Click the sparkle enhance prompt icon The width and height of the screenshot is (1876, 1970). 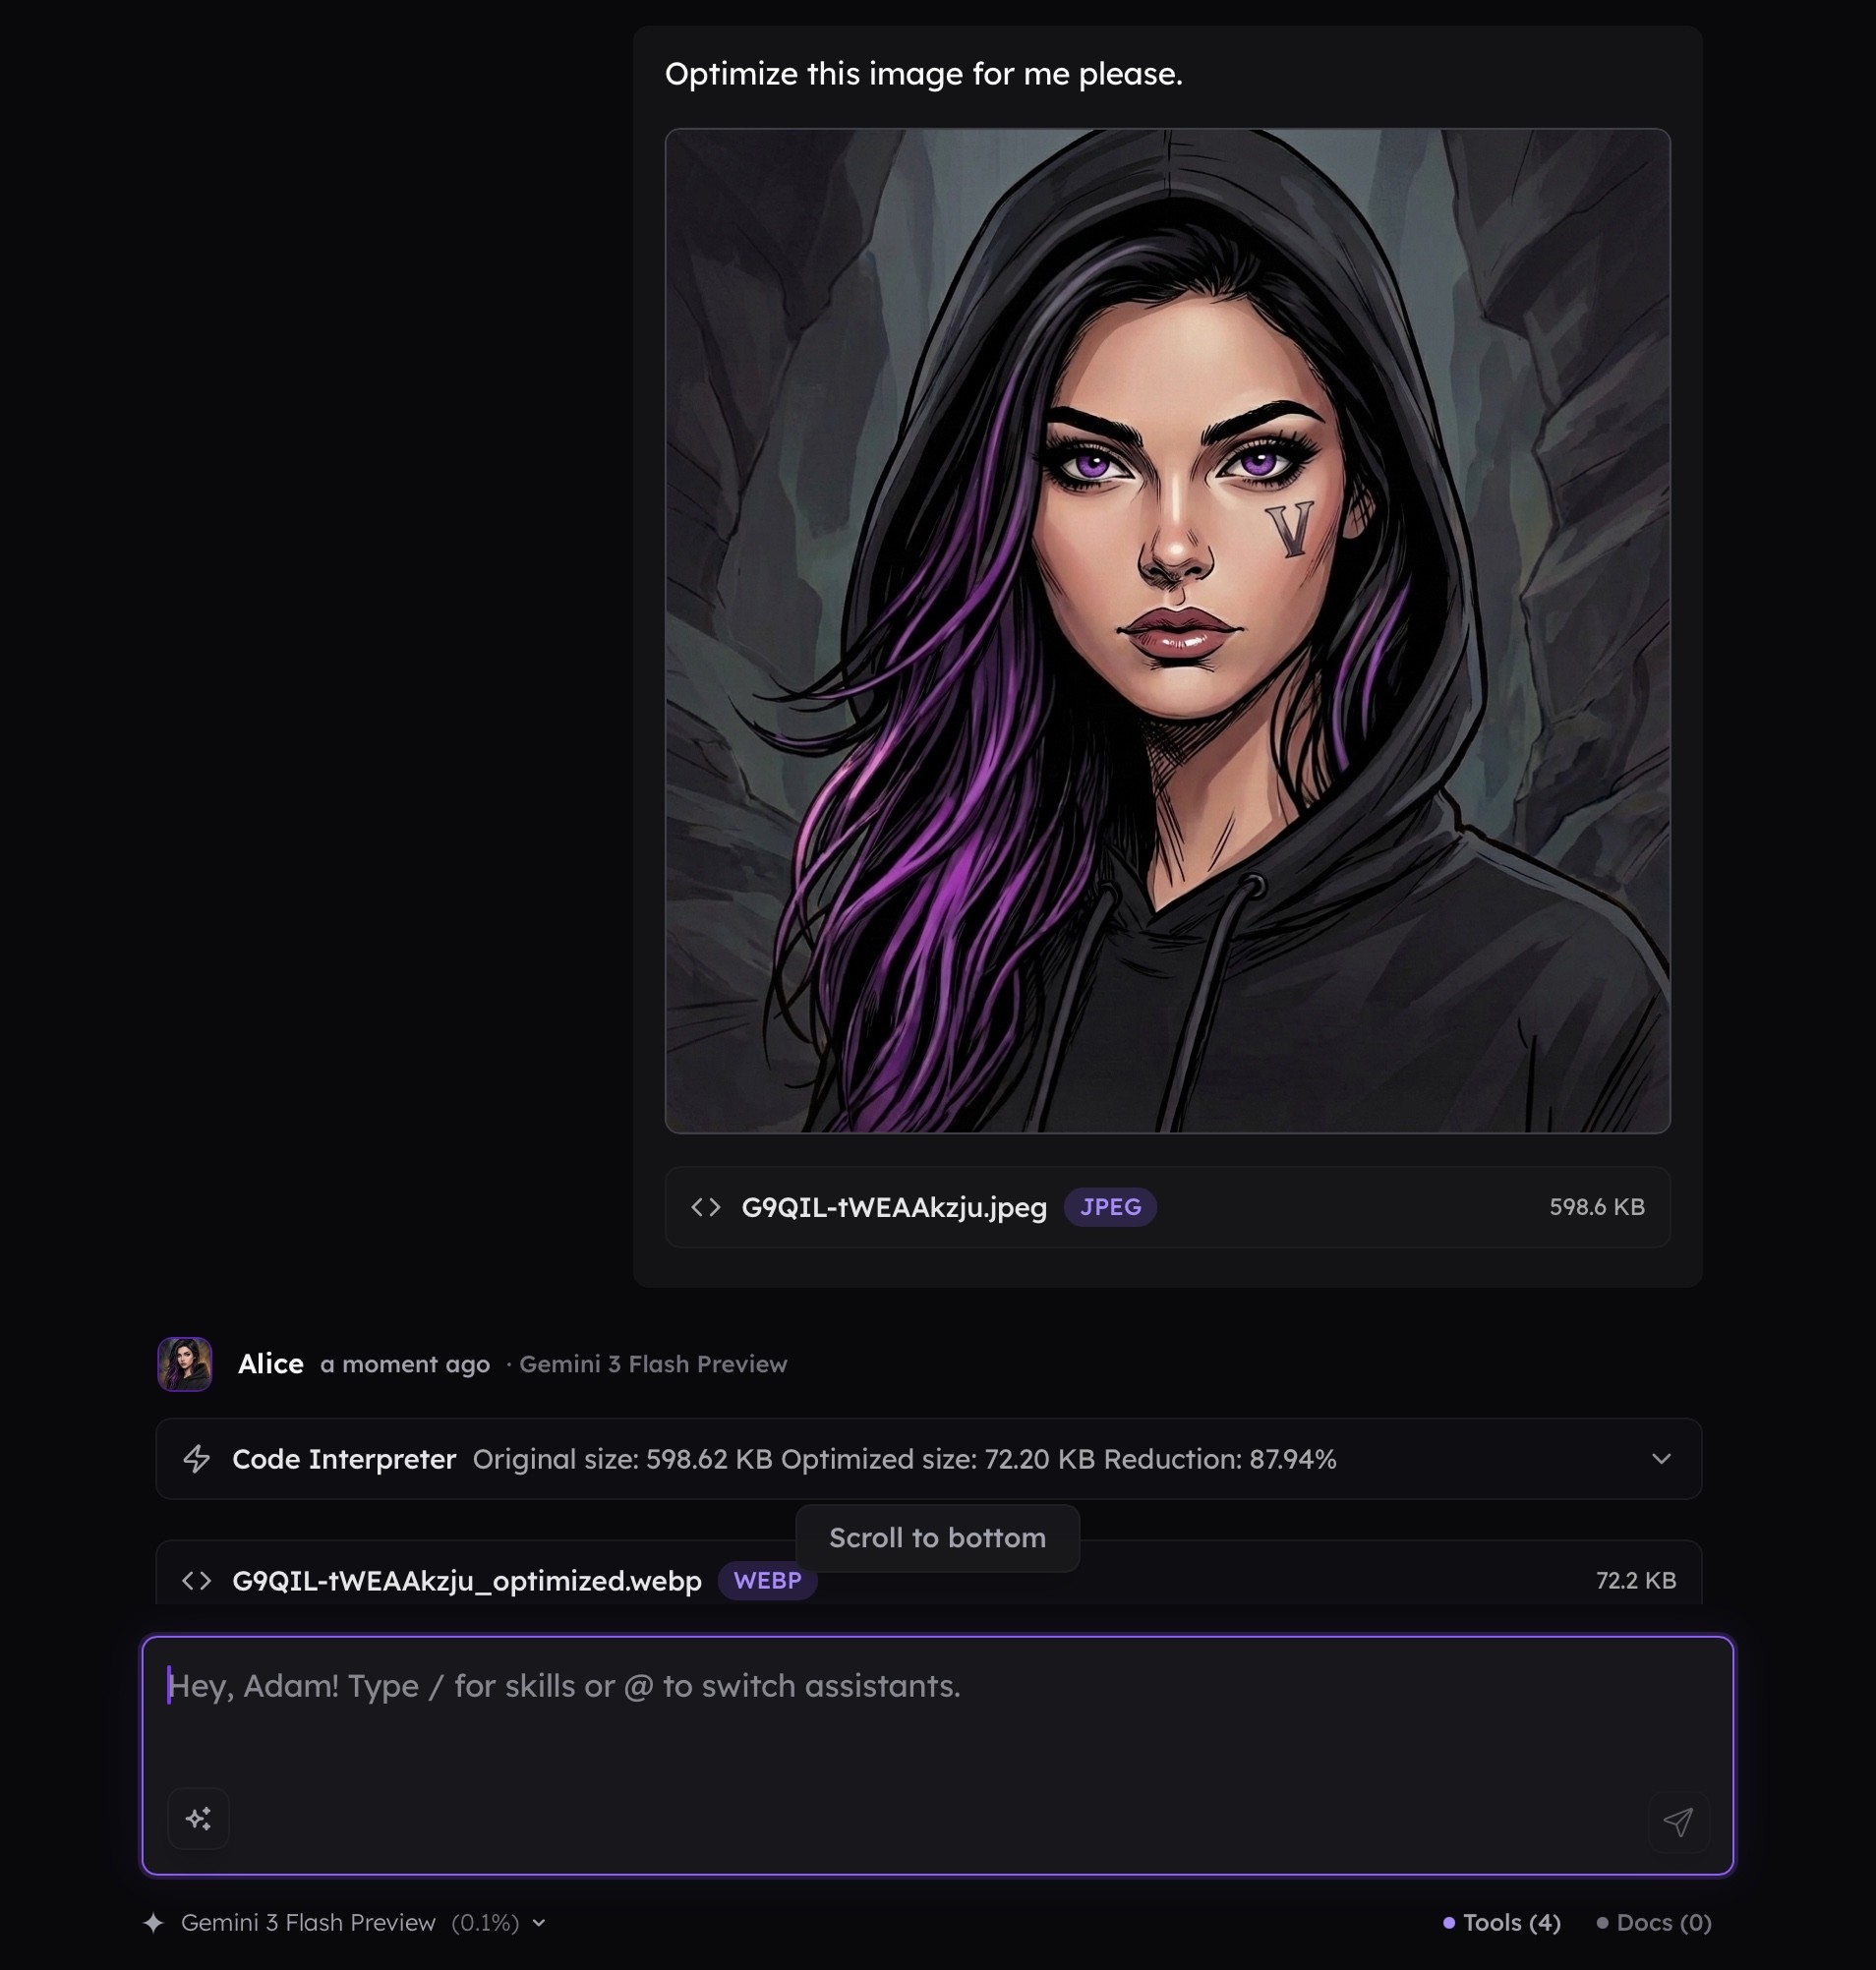pos(198,1818)
